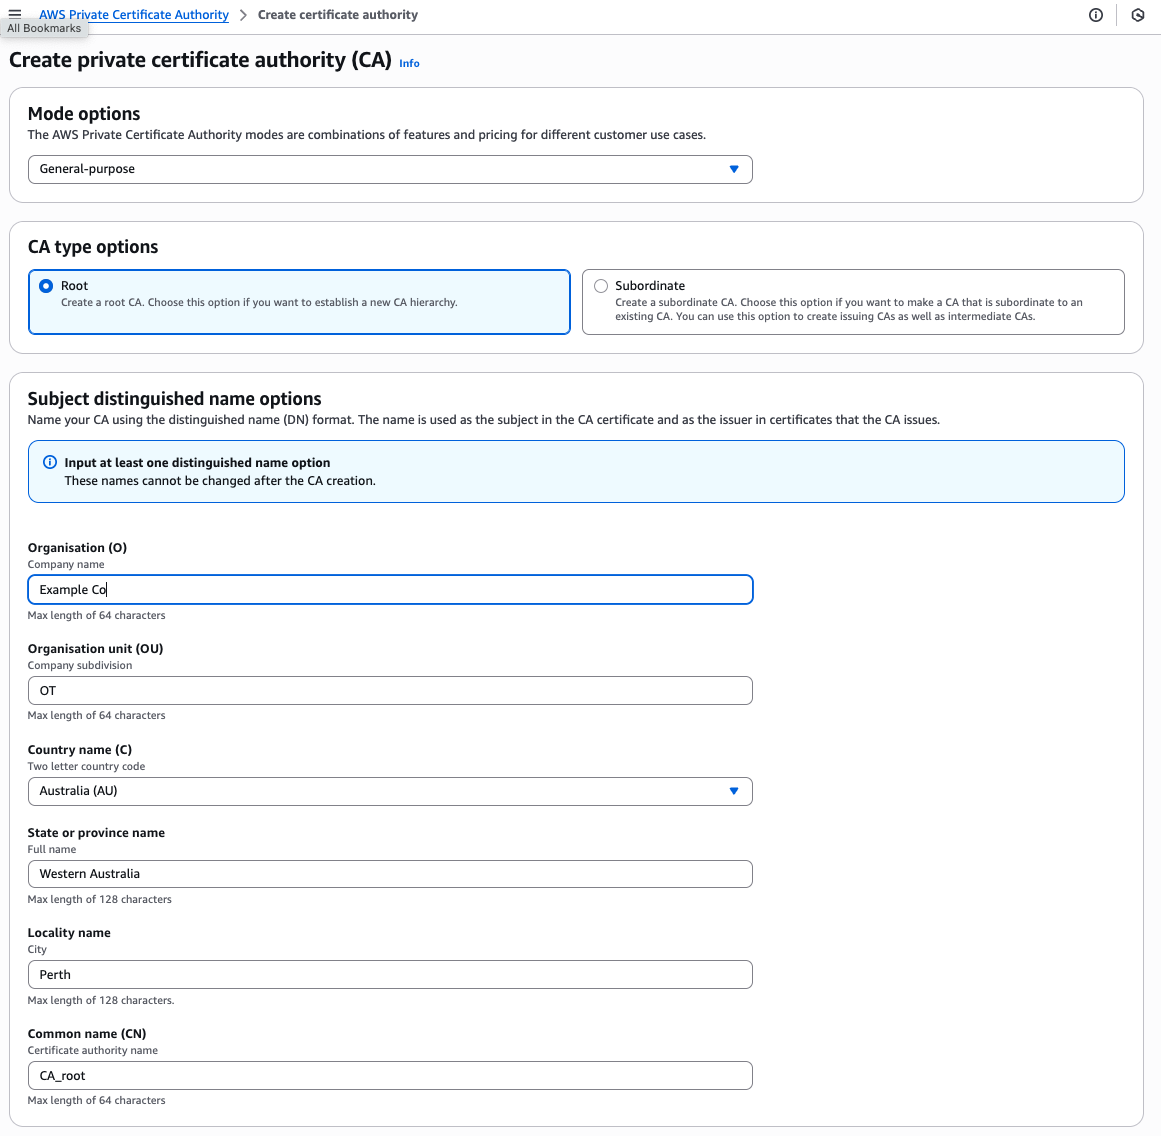Select the Root CA type option

[x=46, y=286]
